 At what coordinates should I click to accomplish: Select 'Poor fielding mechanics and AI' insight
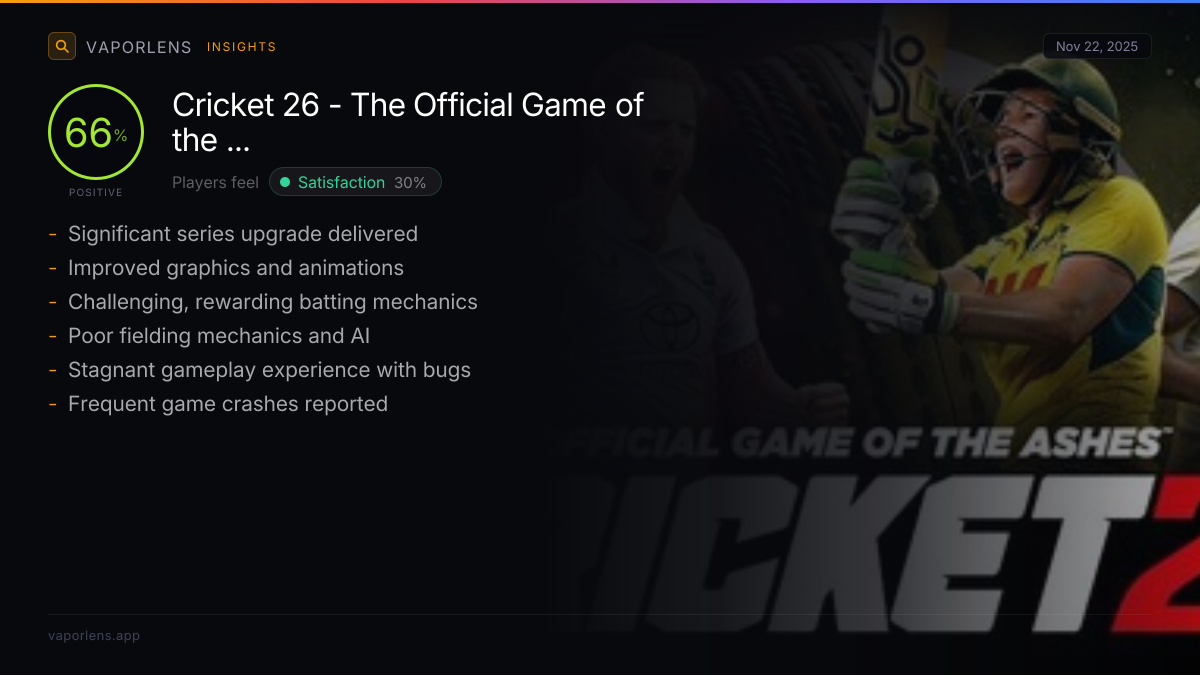pos(218,336)
